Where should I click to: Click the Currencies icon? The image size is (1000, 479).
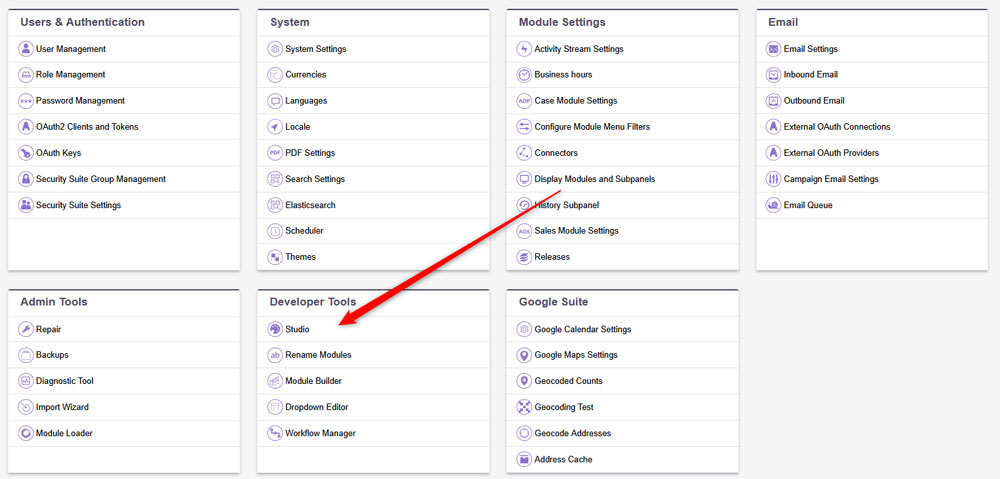(x=275, y=75)
